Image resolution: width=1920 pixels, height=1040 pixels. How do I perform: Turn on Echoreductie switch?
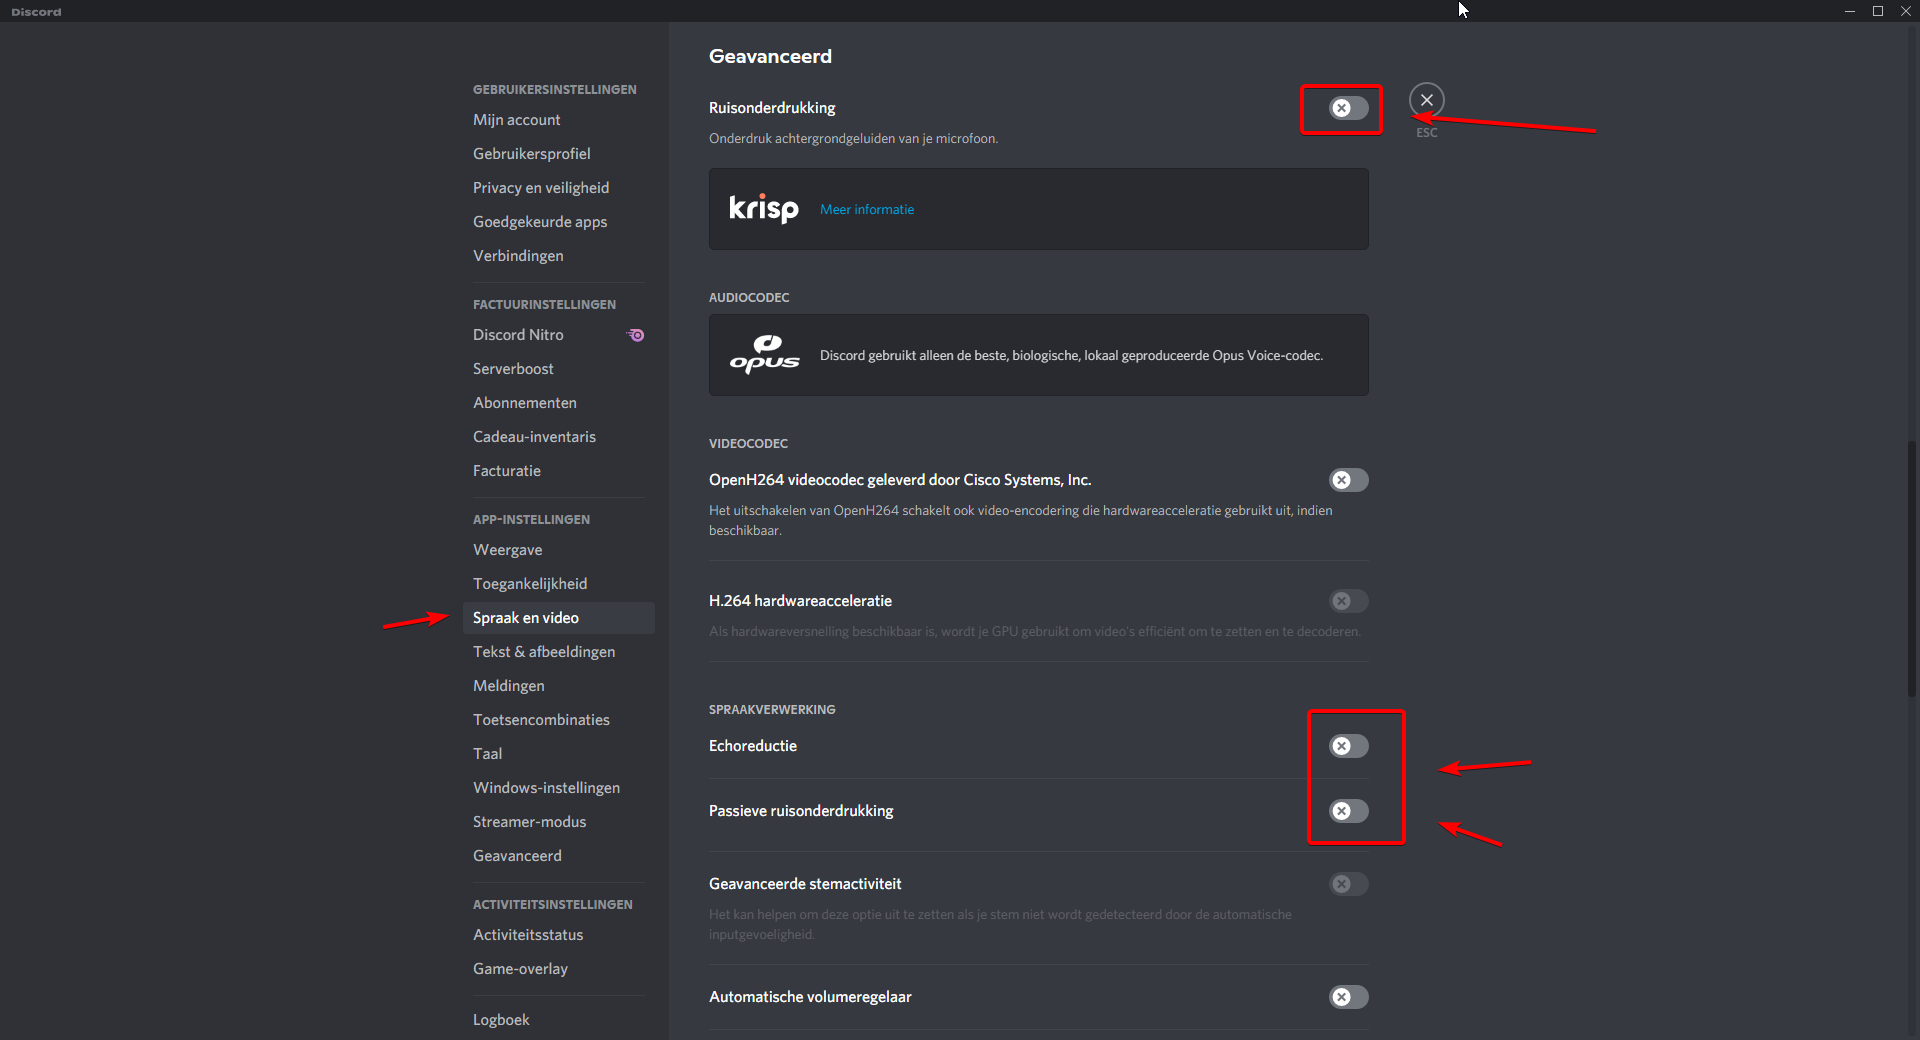click(1348, 746)
